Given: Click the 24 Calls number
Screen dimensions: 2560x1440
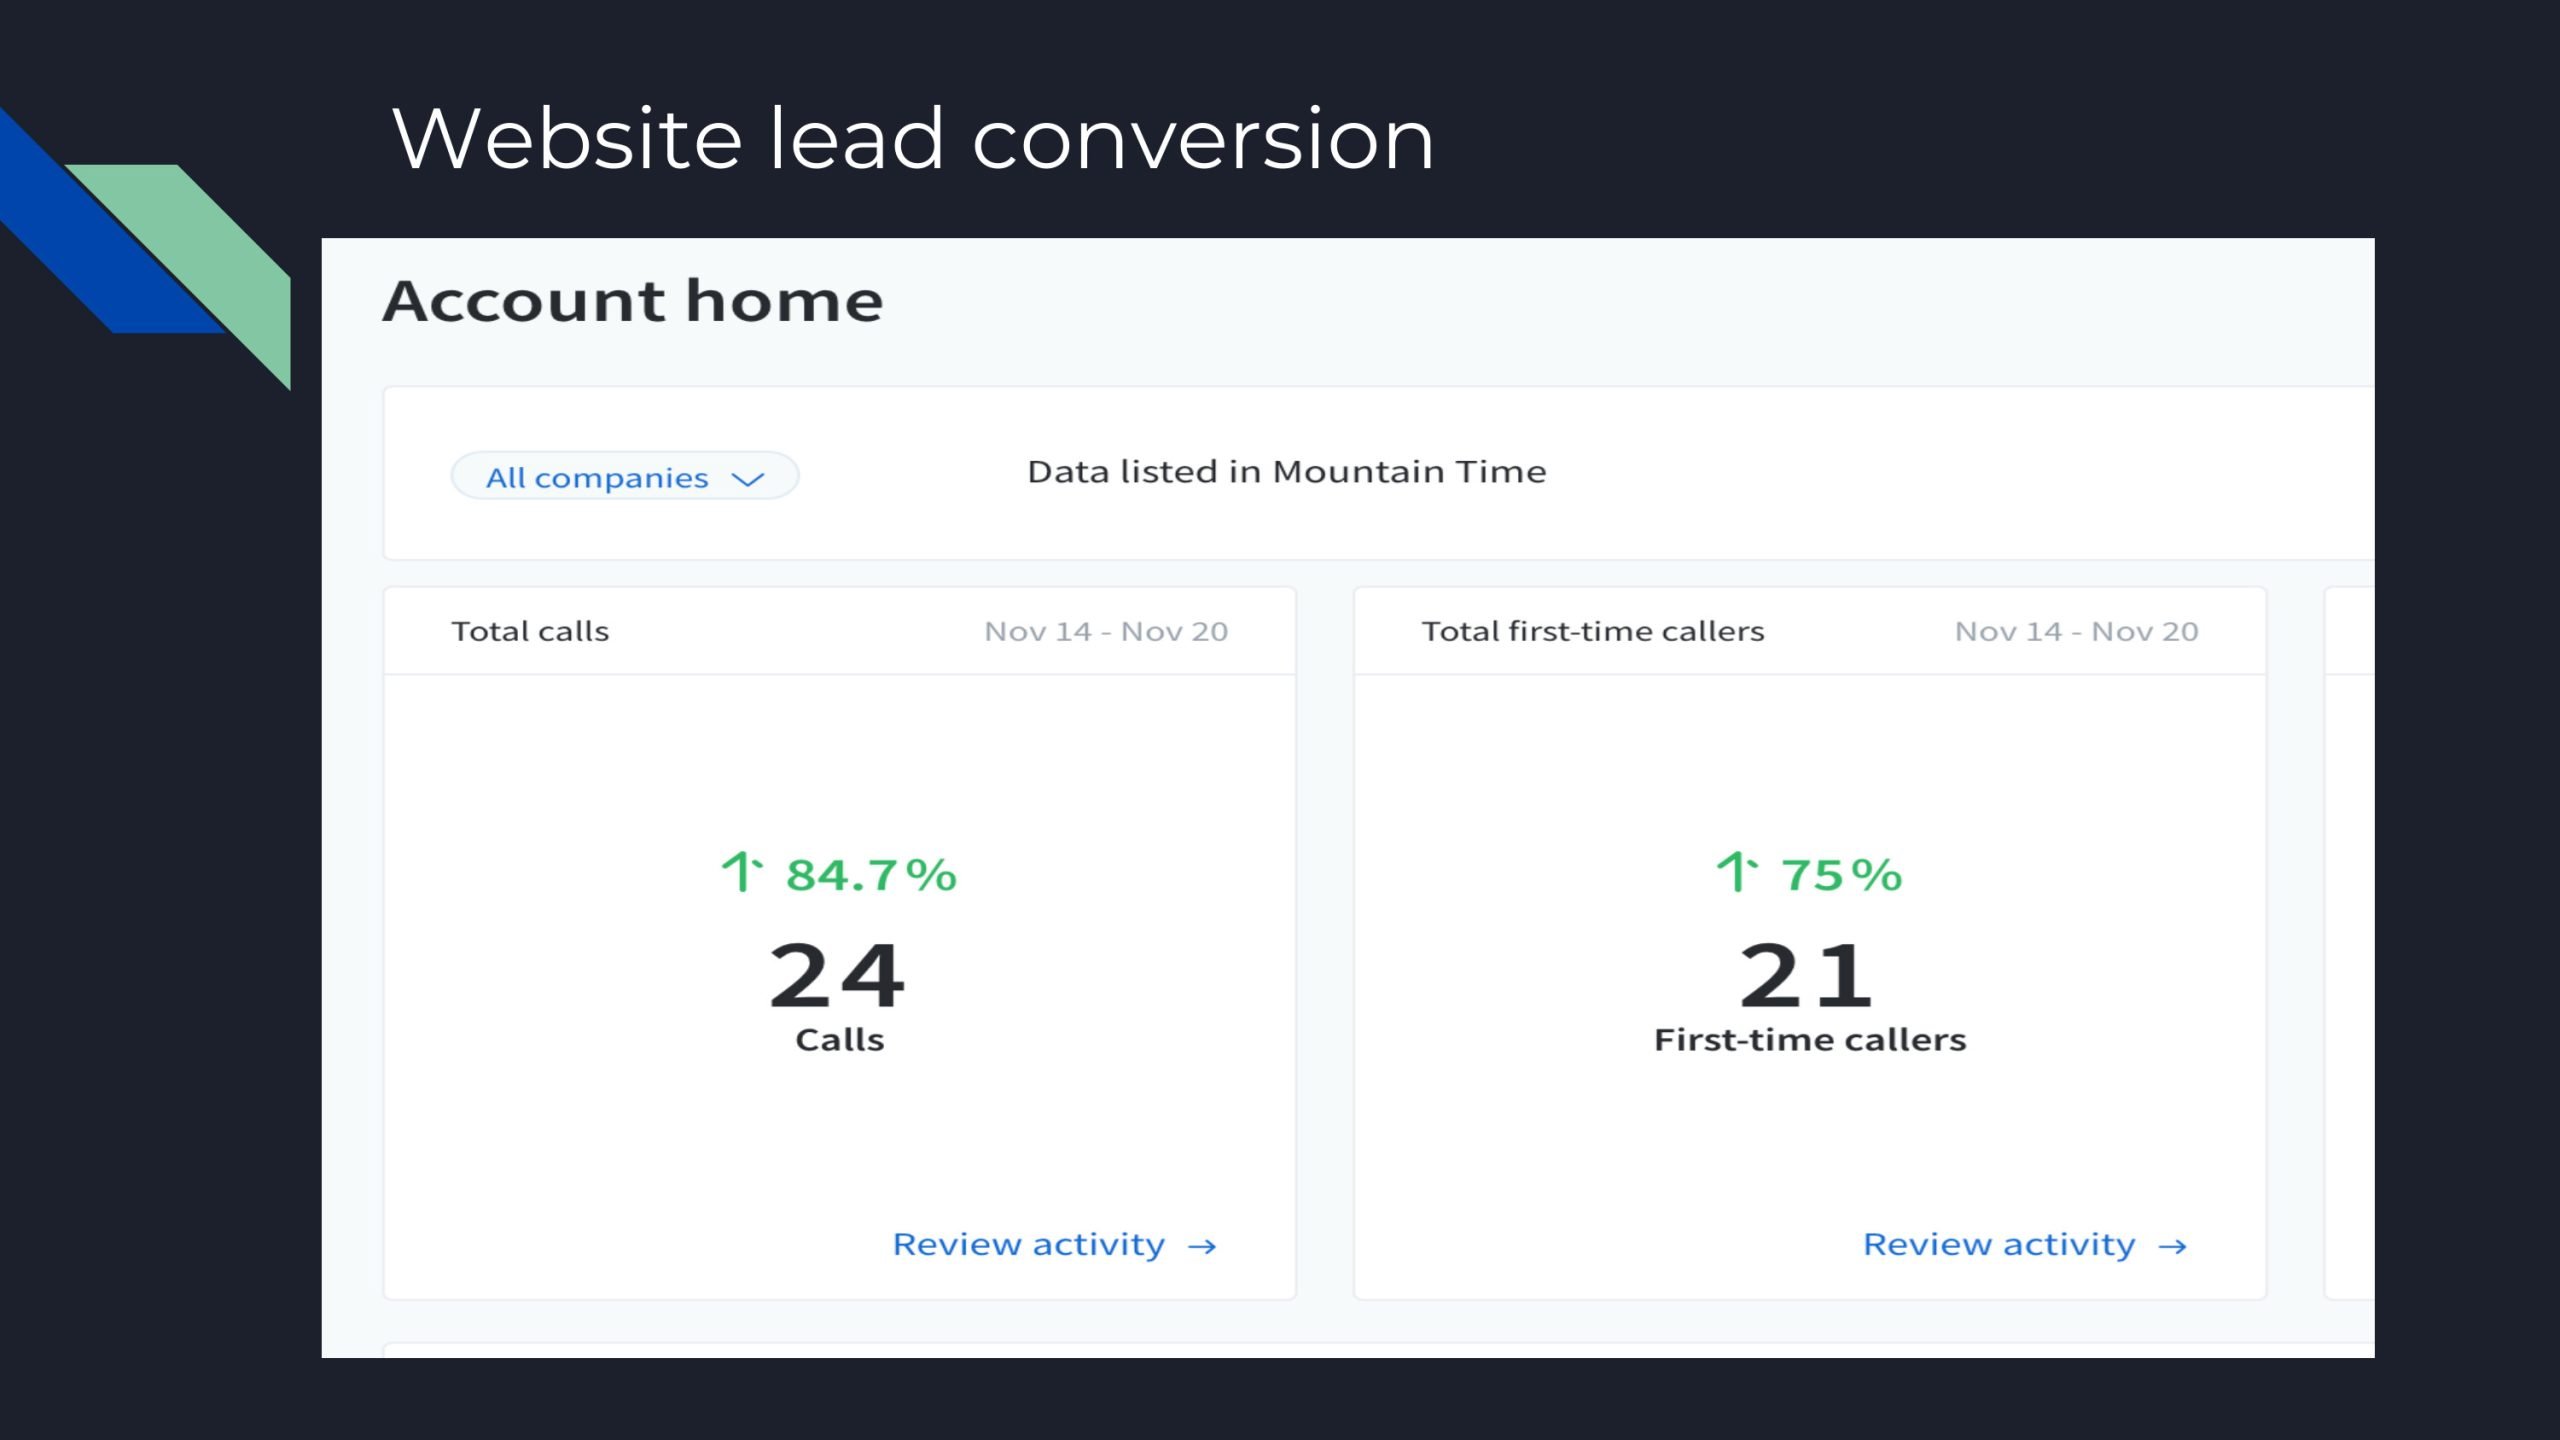Looking at the screenshot, I should [x=837, y=976].
